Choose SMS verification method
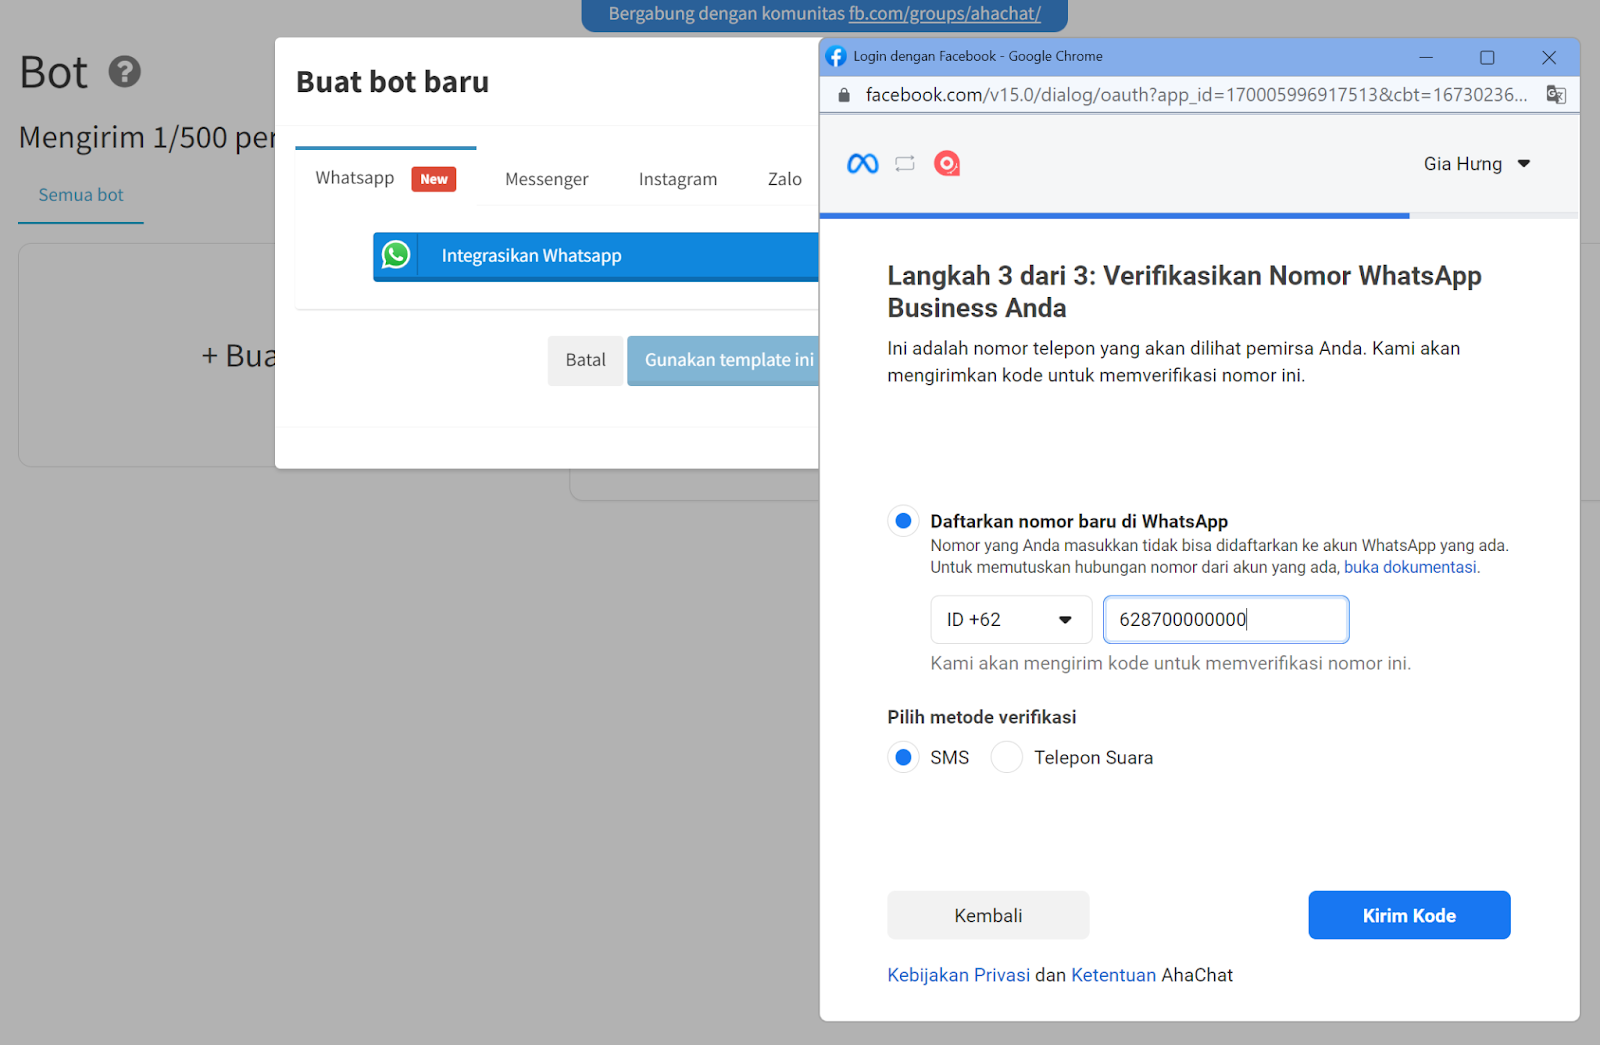The height and width of the screenshot is (1045, 1600). click(x=903, y=757)
